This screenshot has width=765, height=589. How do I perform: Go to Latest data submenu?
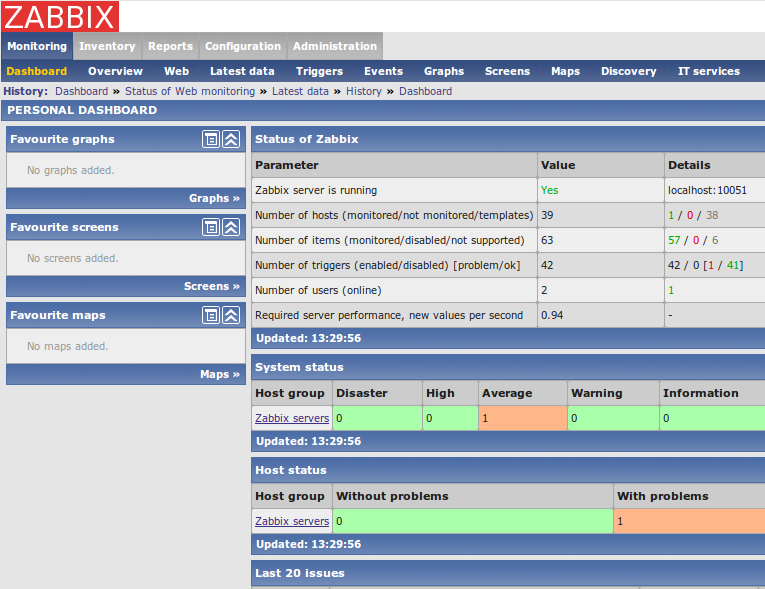pyautogui.click(x=242, y=71)
